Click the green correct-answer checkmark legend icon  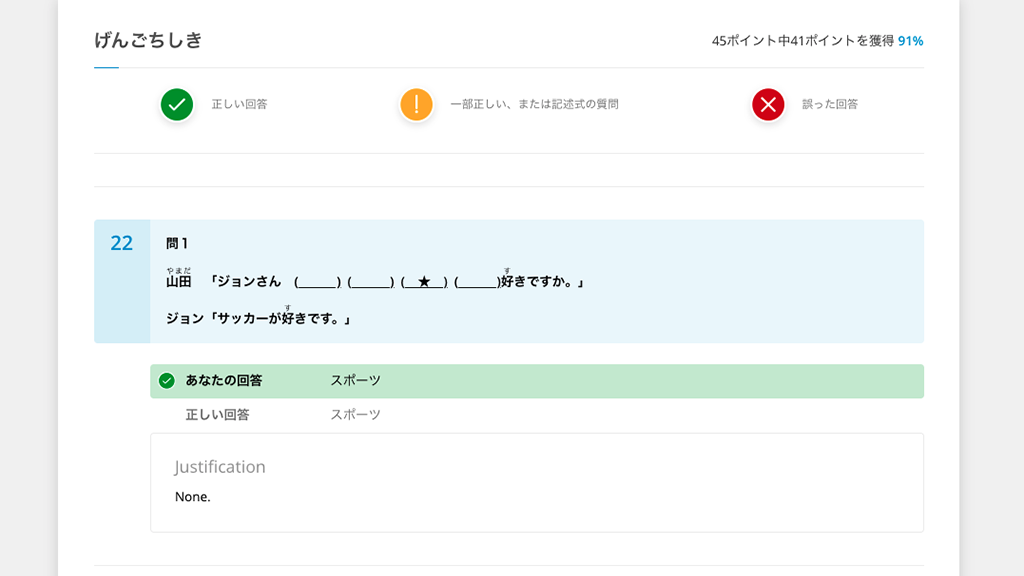177,104
